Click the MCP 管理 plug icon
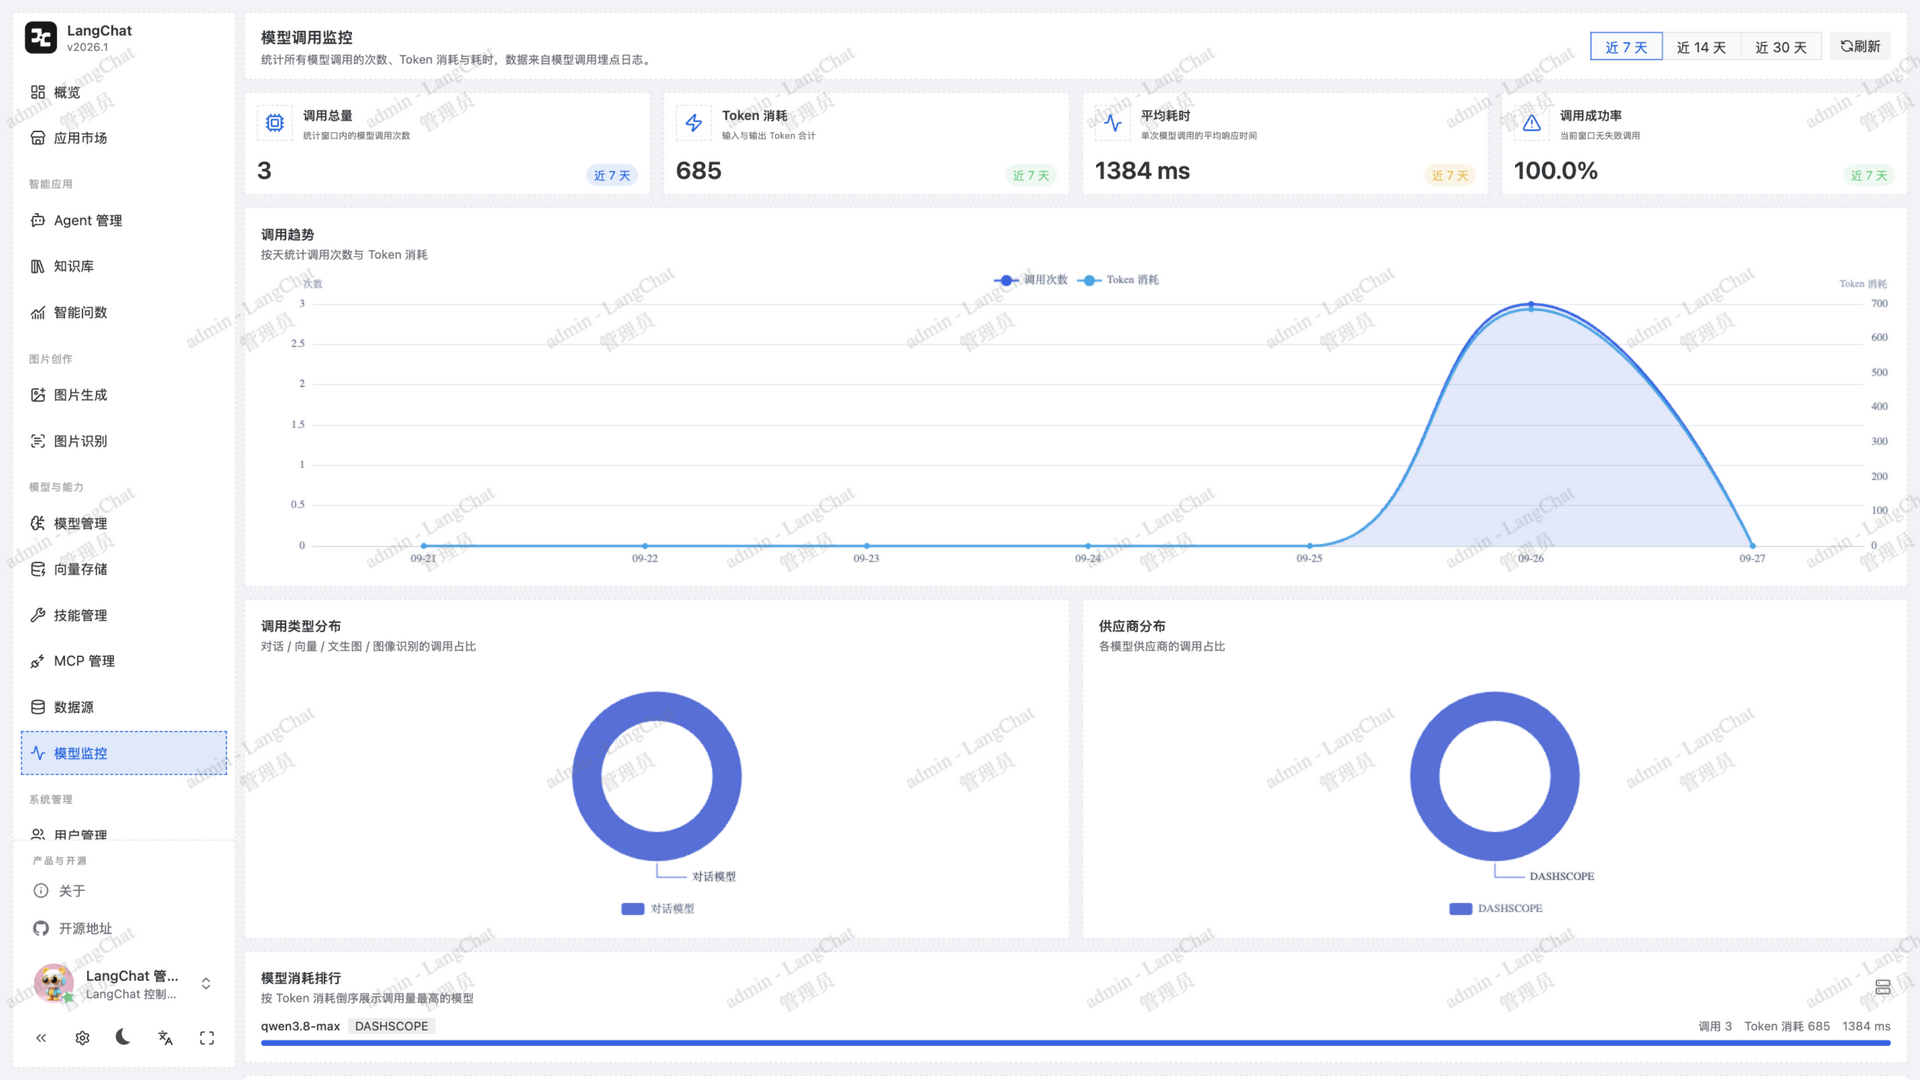Screen dimensions: 1920x1080 click(38, 661)
